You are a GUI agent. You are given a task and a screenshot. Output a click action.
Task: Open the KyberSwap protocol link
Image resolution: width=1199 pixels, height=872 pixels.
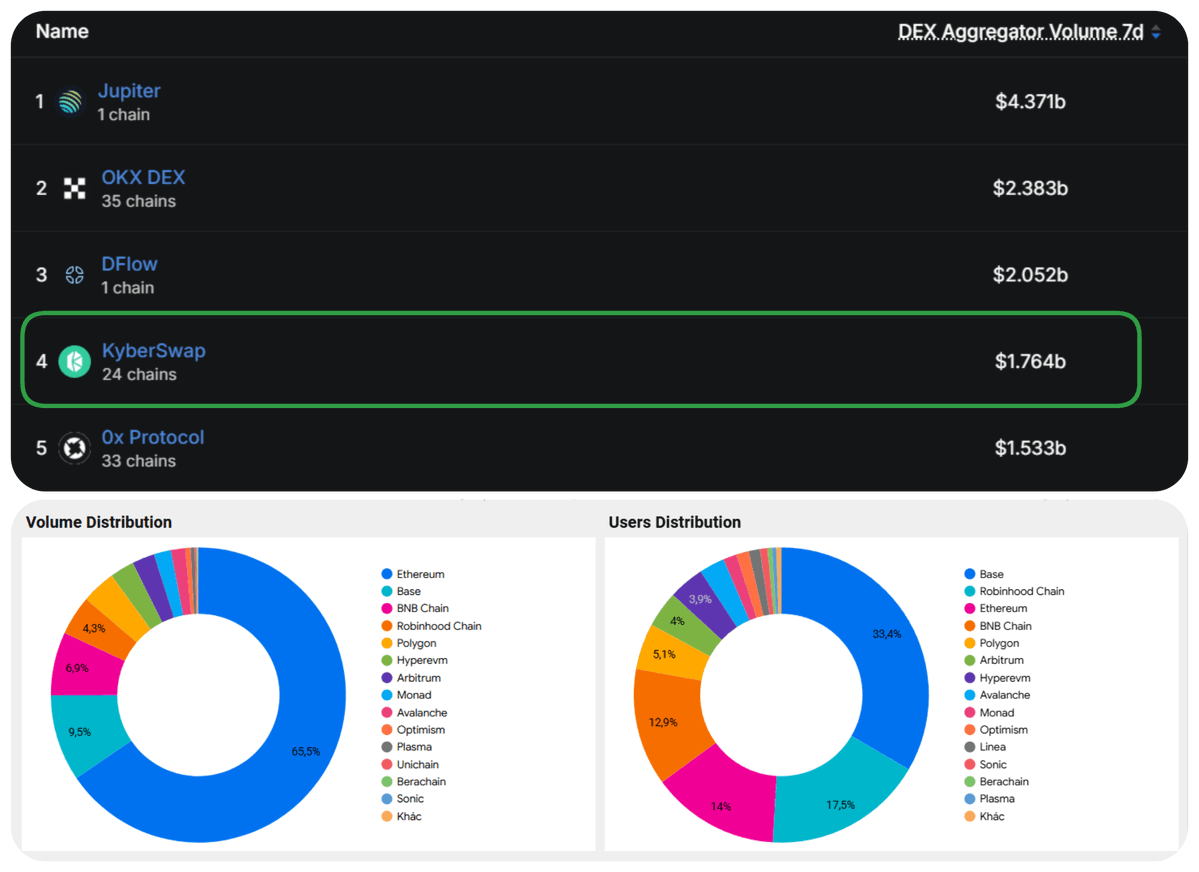154,350
